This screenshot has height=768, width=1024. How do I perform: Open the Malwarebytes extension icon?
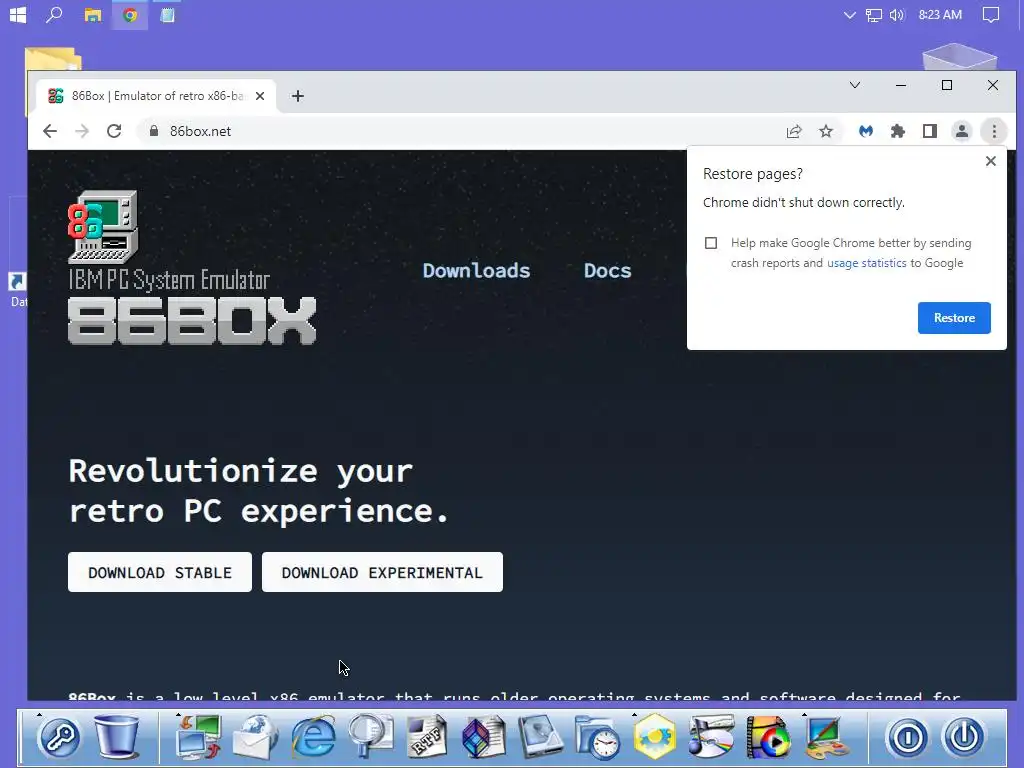click(x=866, y=131)
